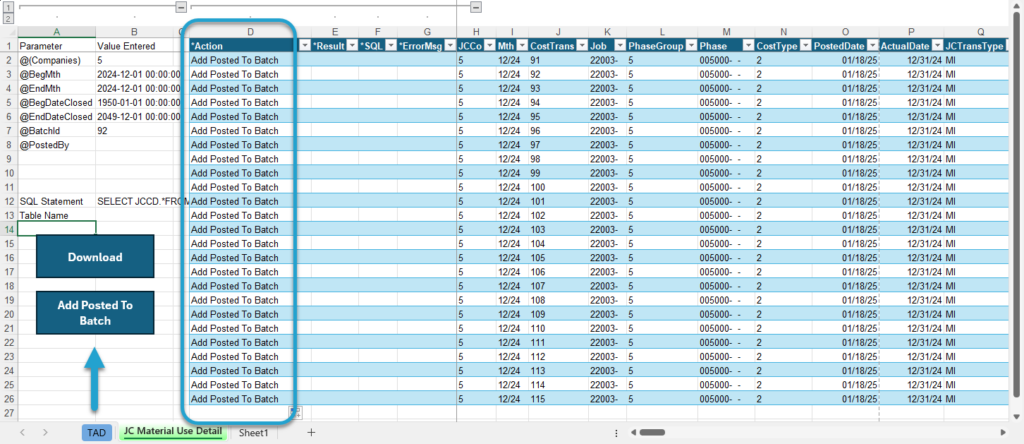The height and width of the screenshot is (444, 1024).
Task: Click the sheet tab bar options dots
Action: [616, 432]
